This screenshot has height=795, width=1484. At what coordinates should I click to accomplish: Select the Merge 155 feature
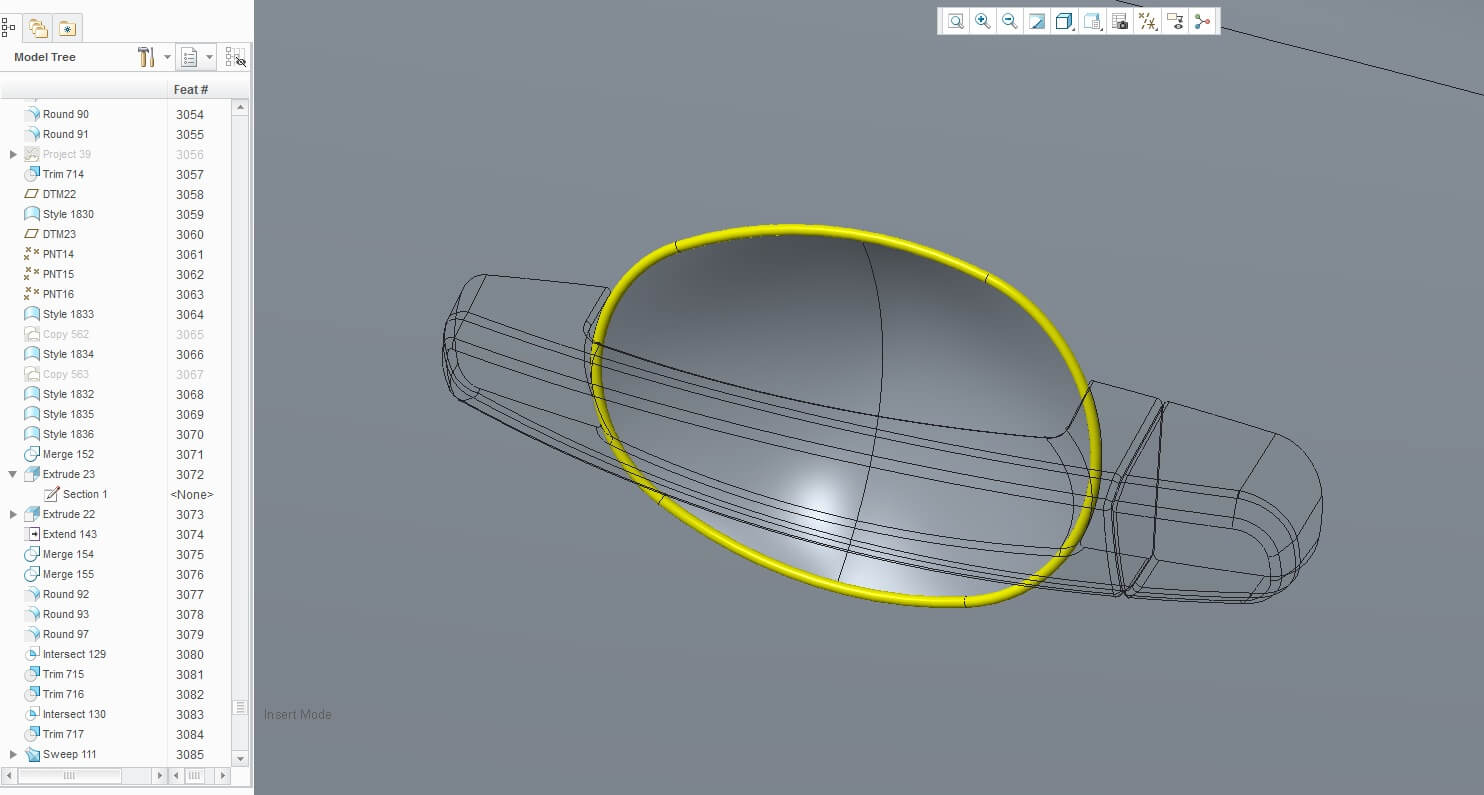click(x=68, y=574)
